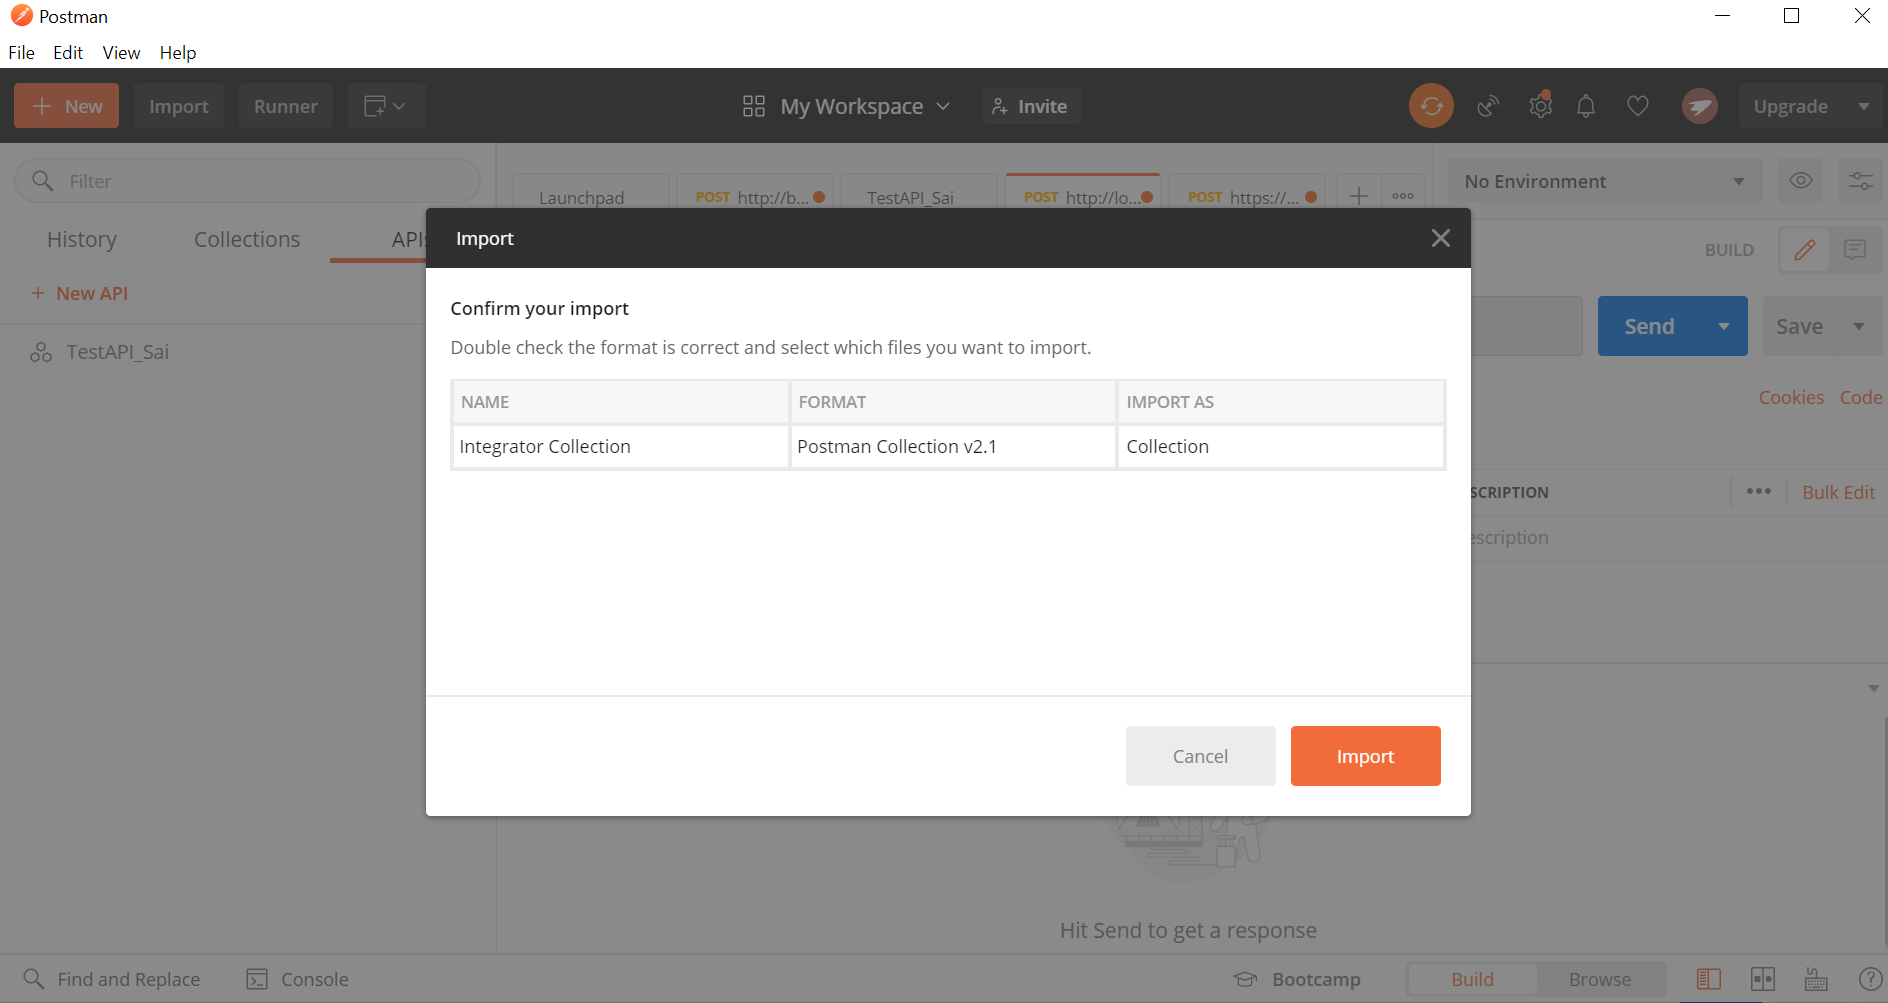Open the help question-mark icon
Viewport: 1888px width, 1003px height.
1869,979
